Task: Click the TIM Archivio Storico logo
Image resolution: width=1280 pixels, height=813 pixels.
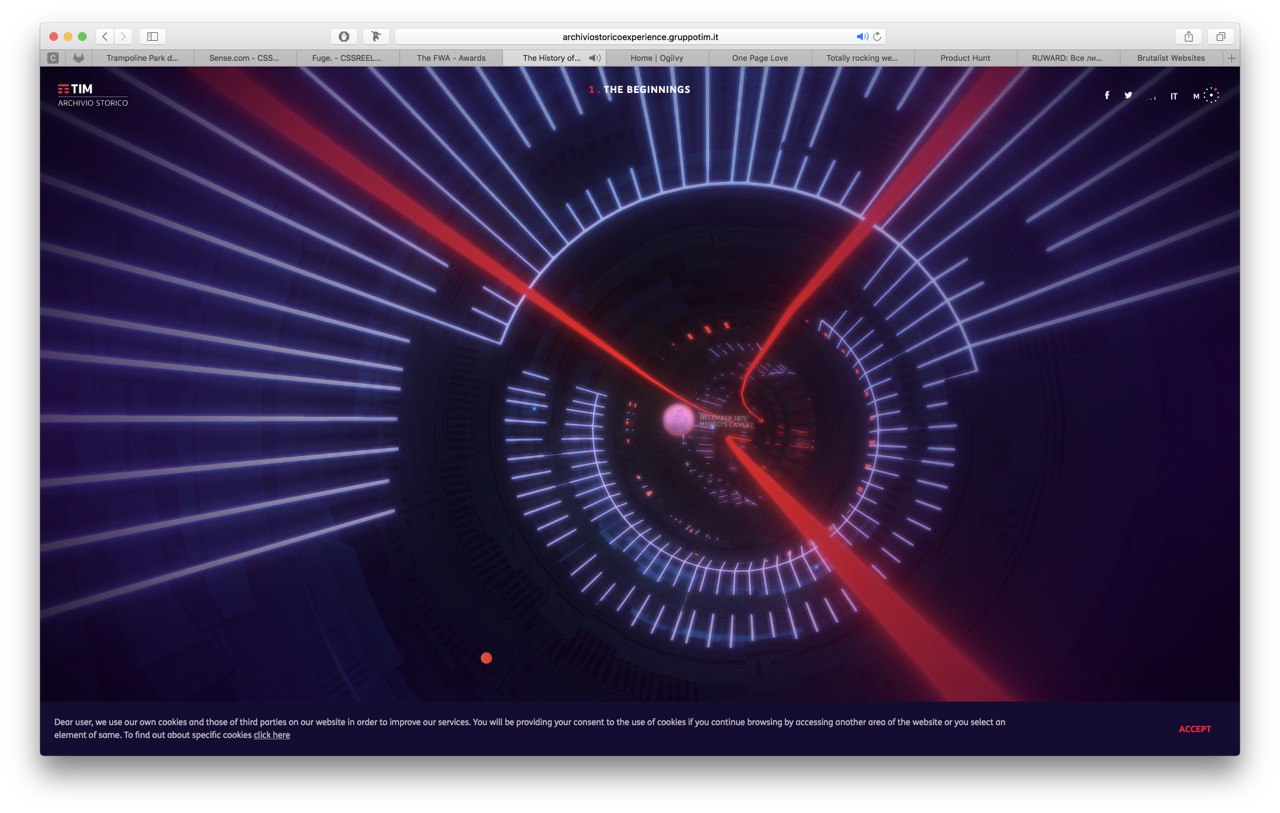Action: (x=92, y=95)
